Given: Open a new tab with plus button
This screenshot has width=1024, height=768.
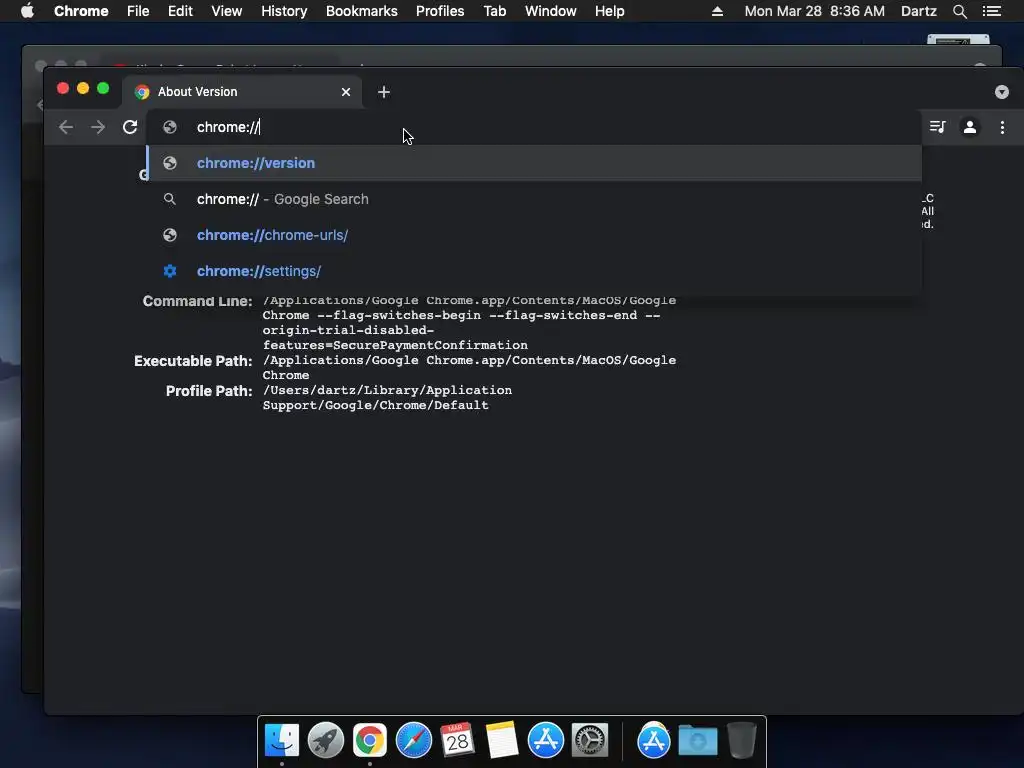Looking at the screenshot, I should (384, 92).
